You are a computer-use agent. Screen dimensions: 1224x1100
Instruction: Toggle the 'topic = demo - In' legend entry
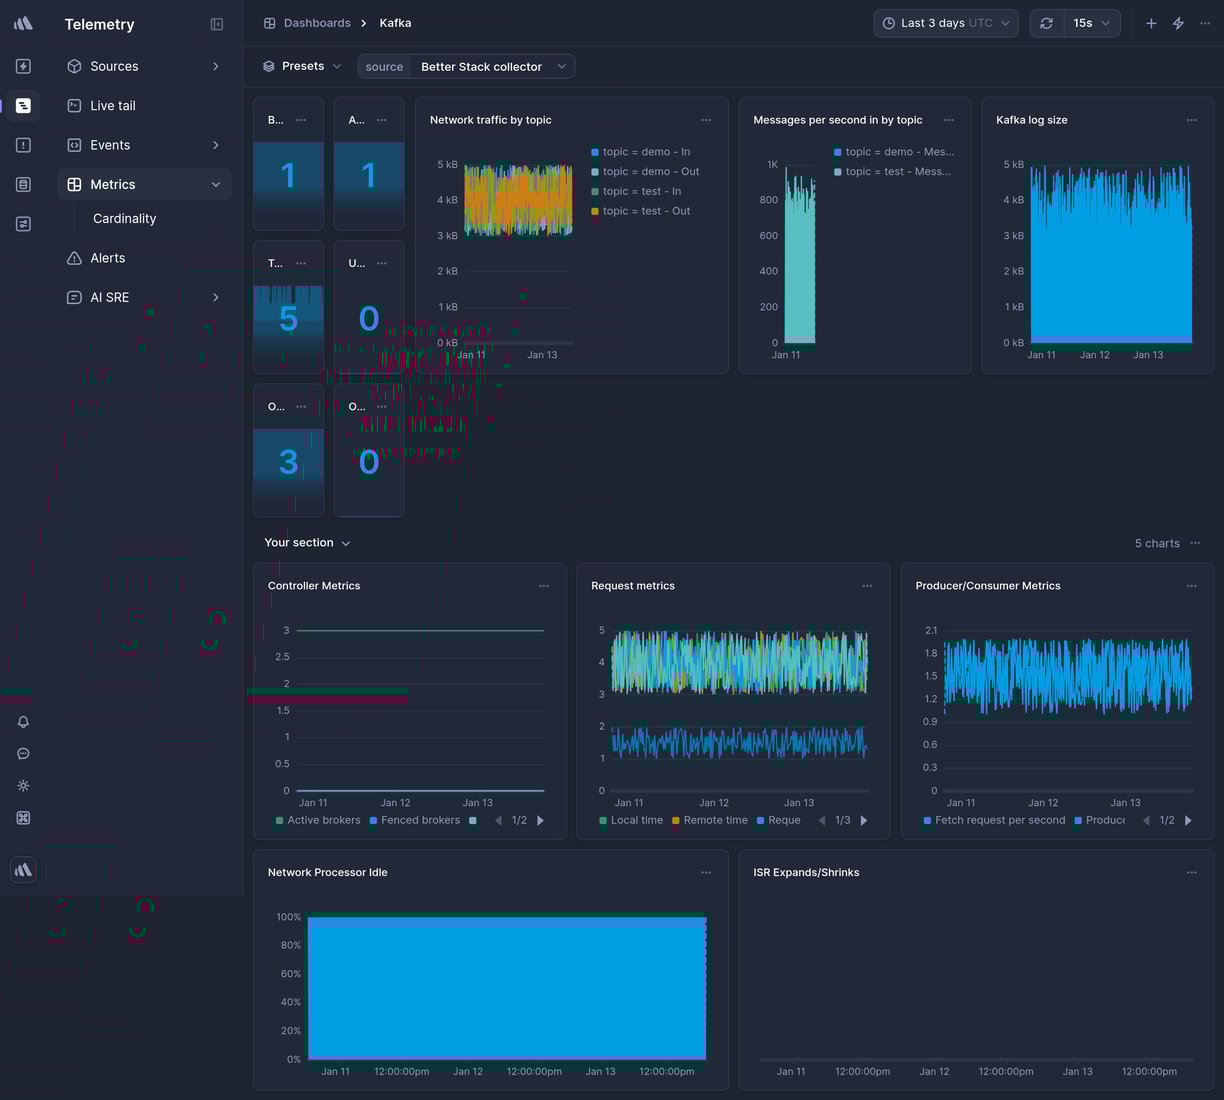646,151
